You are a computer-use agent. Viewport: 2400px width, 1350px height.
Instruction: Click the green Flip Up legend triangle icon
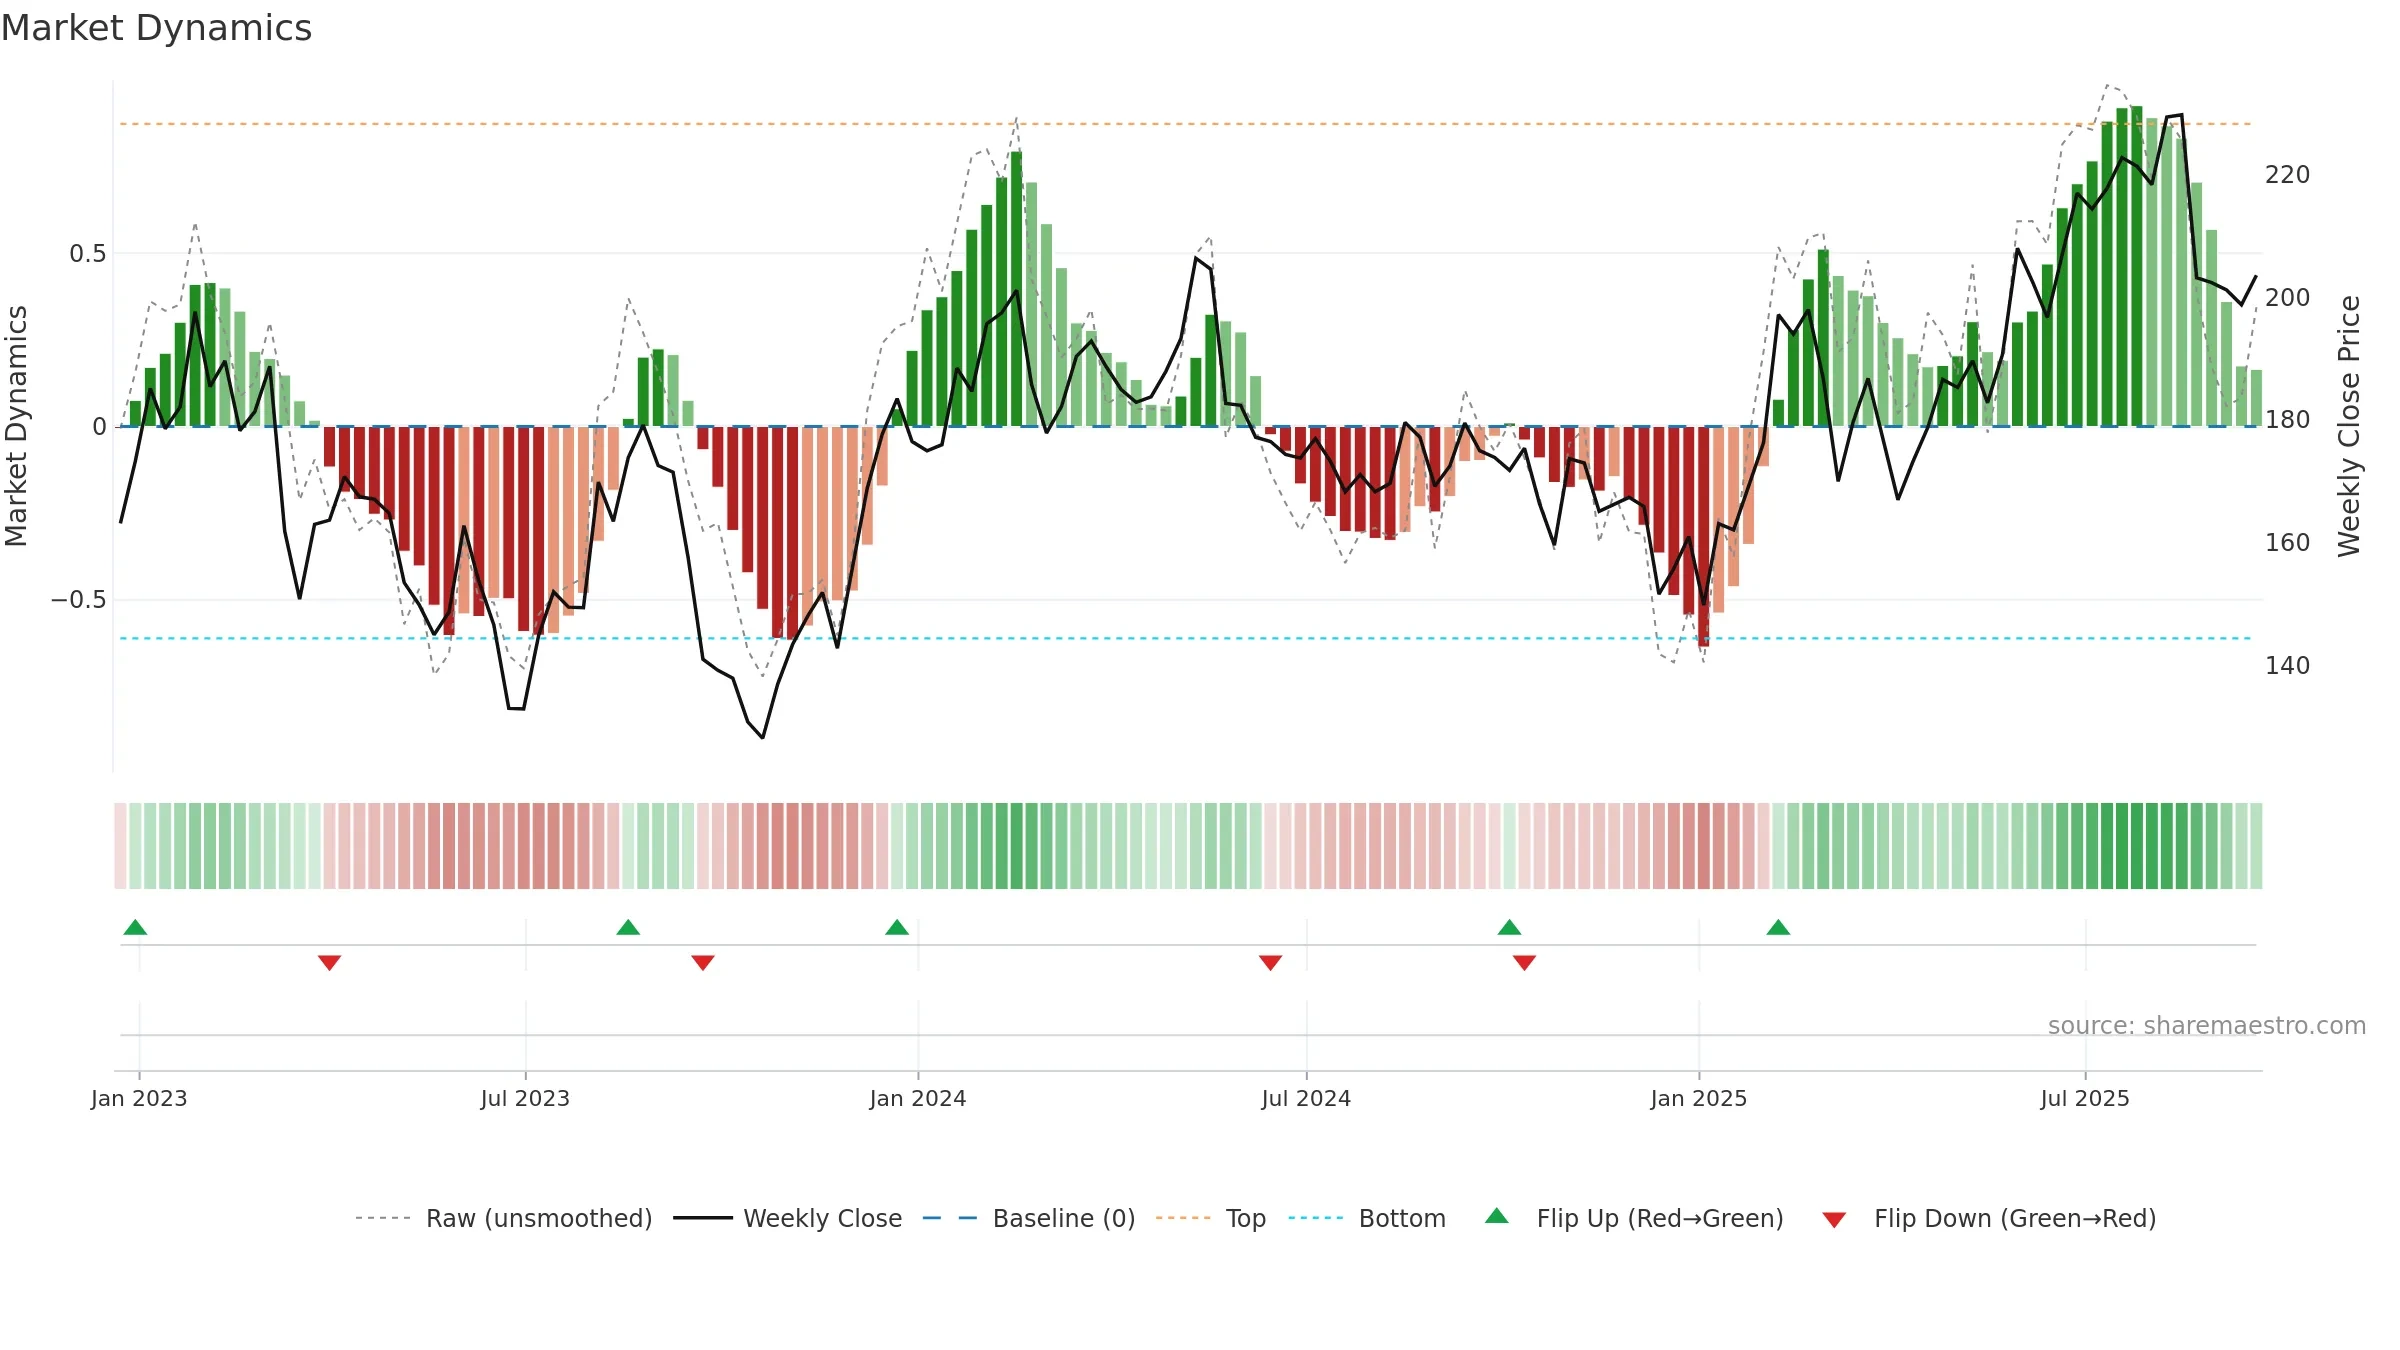pos(1497,1216)
